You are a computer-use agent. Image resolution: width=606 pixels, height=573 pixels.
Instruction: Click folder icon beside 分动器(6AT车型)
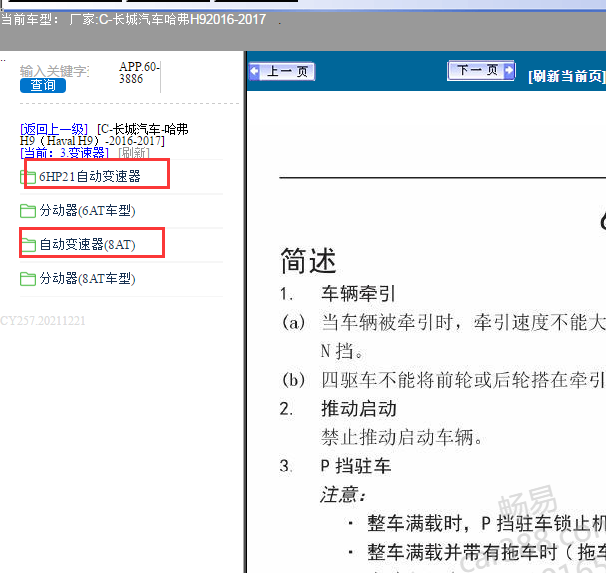28,211
